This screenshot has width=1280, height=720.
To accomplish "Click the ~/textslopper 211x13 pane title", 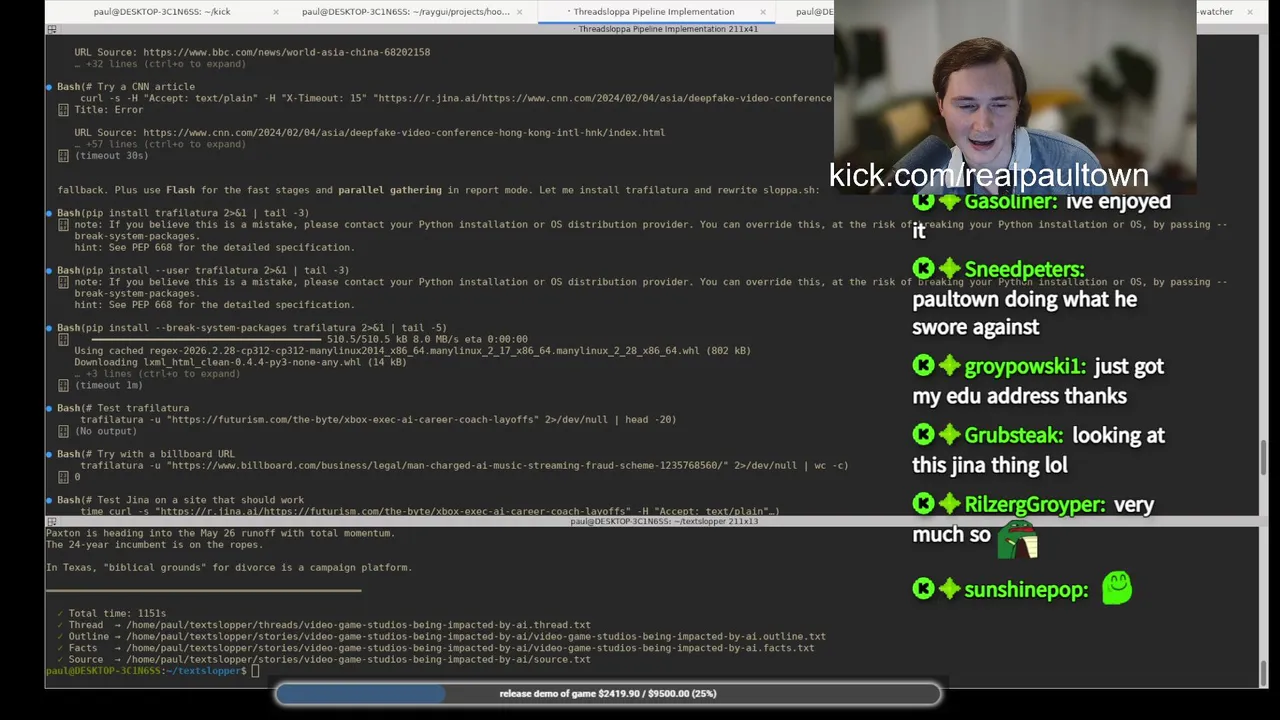I will coord(664,521).
